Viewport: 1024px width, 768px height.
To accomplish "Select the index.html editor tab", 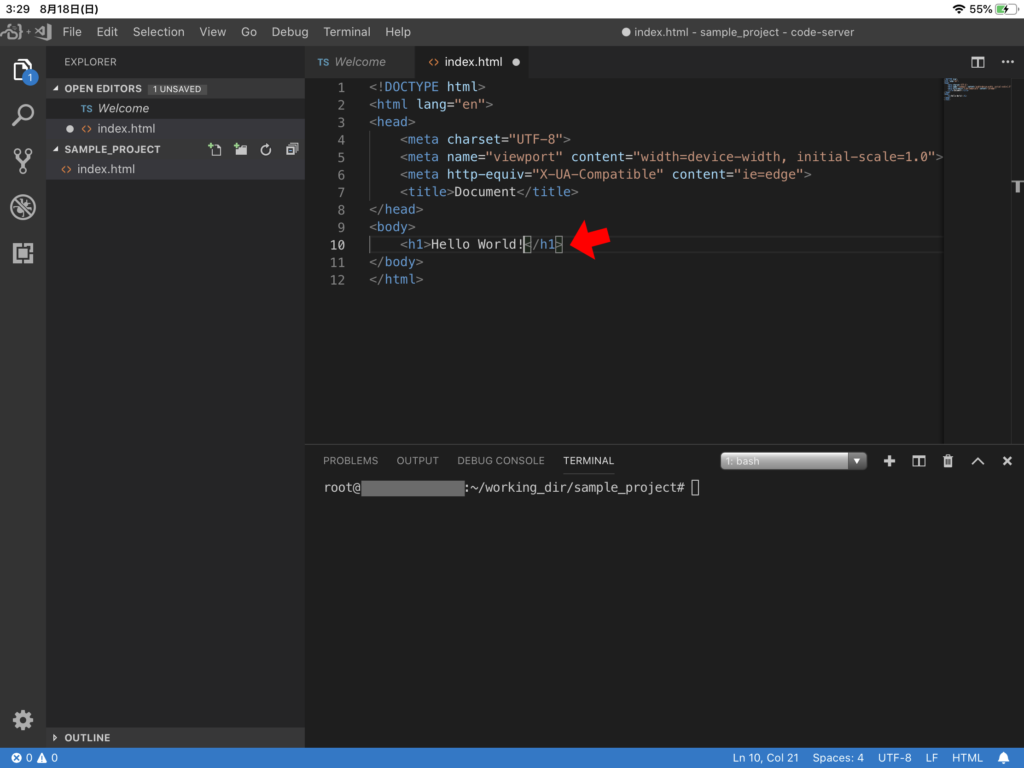I will [473, 62].
